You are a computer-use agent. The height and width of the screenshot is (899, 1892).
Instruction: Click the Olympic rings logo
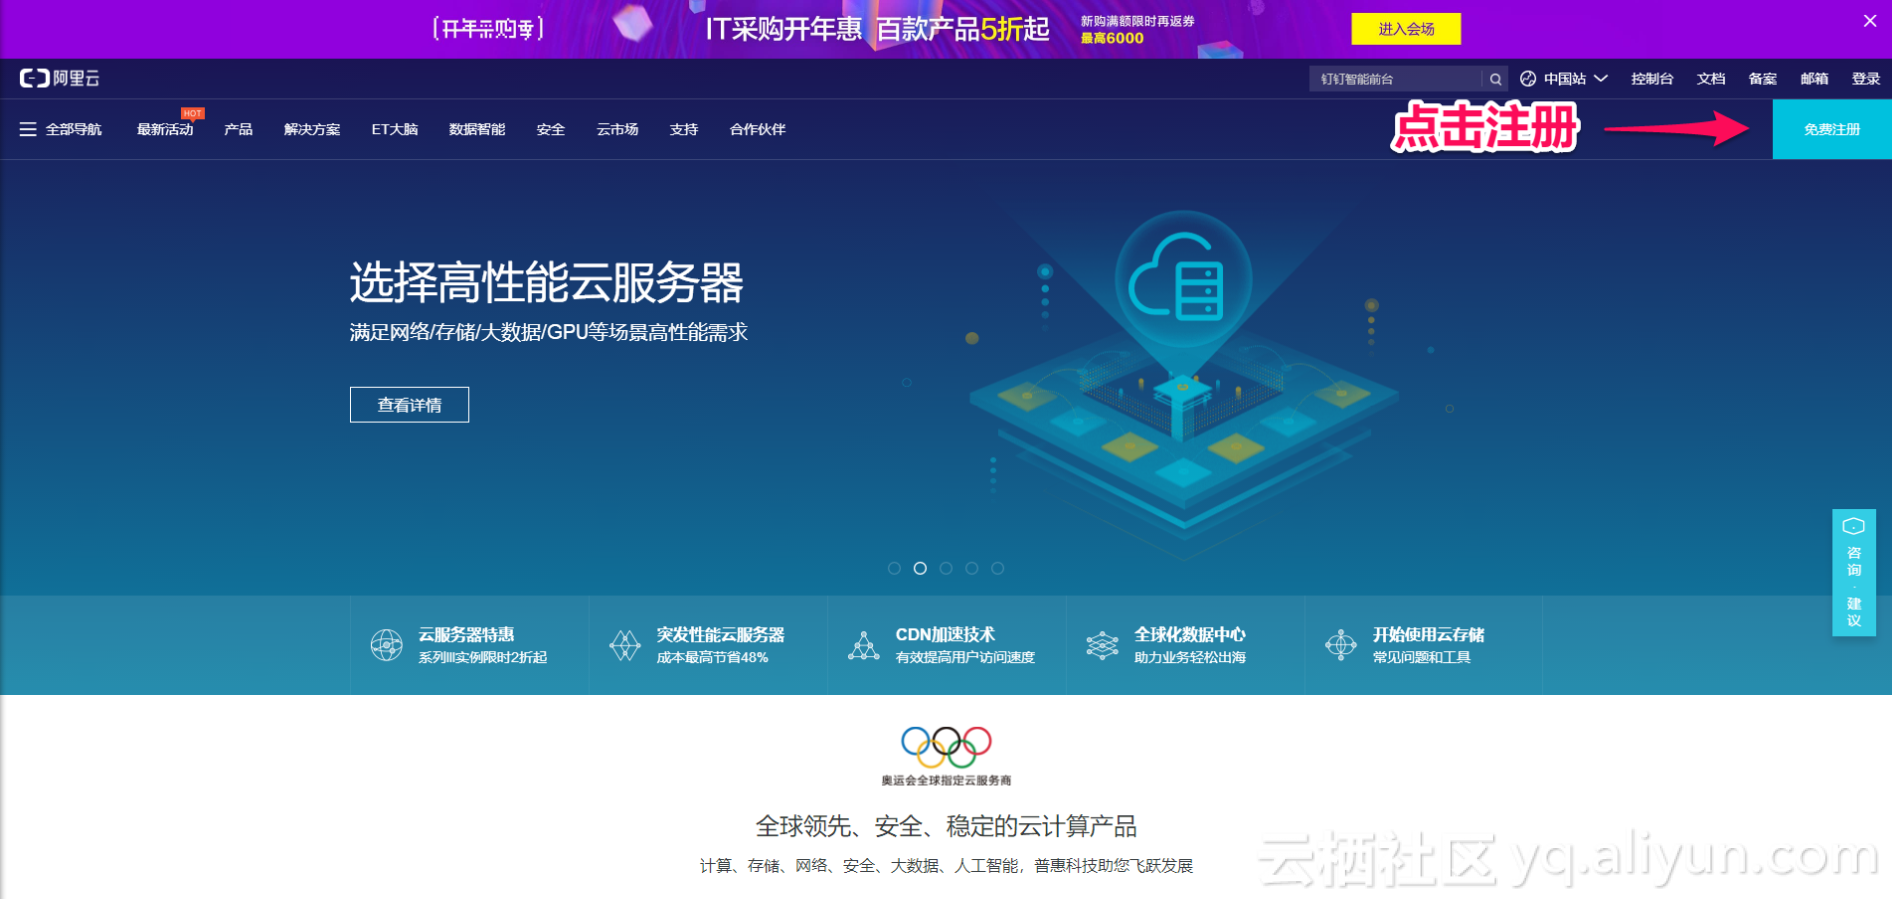[x=946, y=745]
